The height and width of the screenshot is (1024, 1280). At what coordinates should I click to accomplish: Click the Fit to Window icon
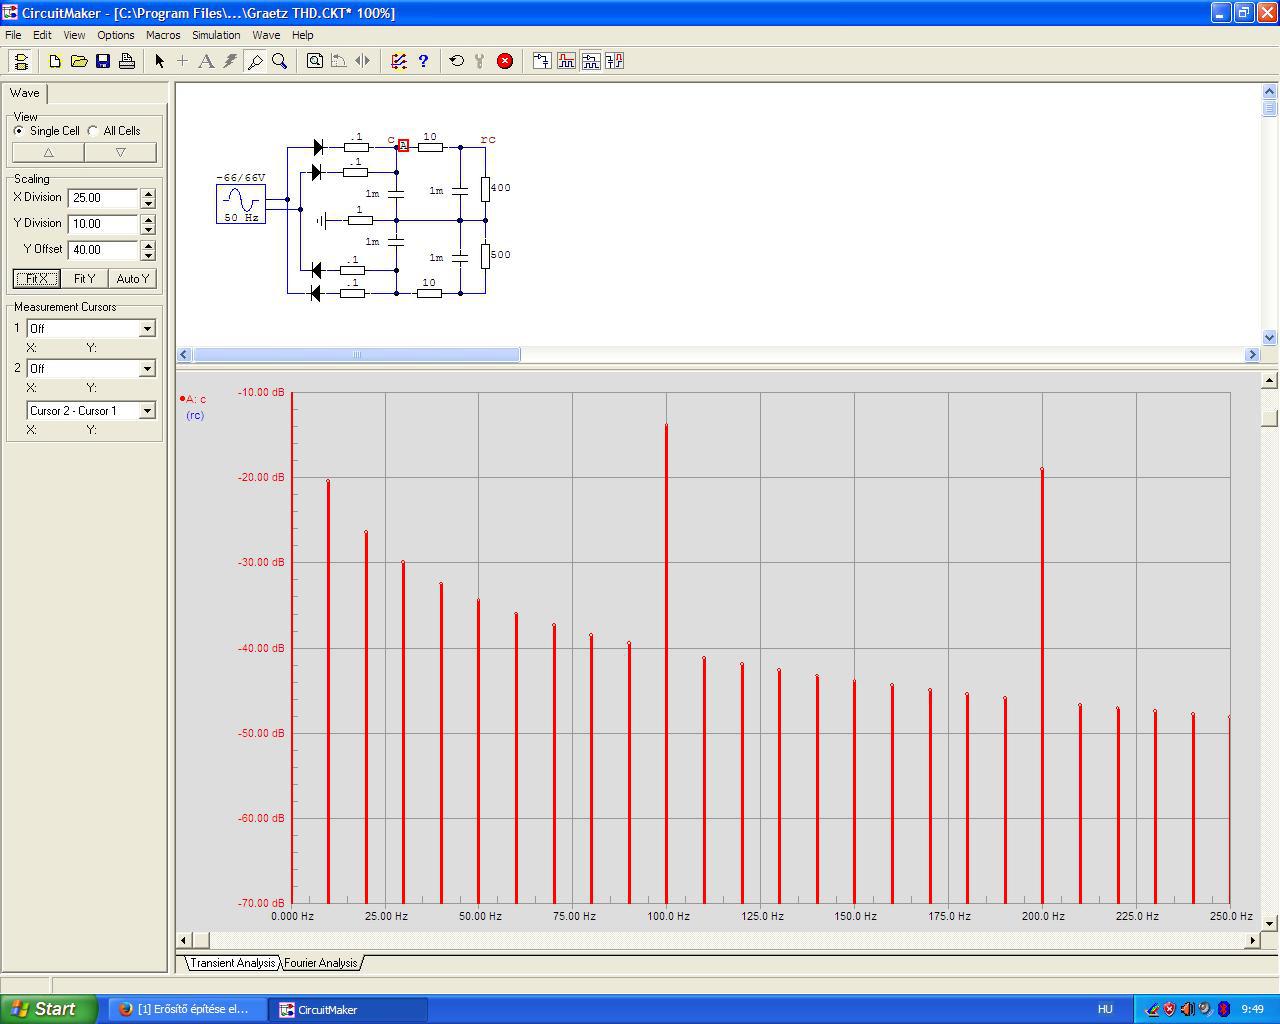pyautogui.click(x=315, y=61)
